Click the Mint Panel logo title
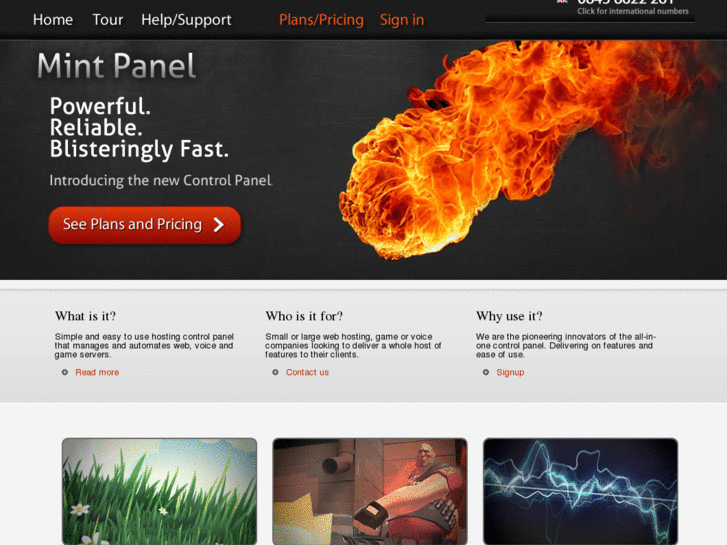This screenshot has width=727, height=545. pyautogui.click(x=116, y=66)
